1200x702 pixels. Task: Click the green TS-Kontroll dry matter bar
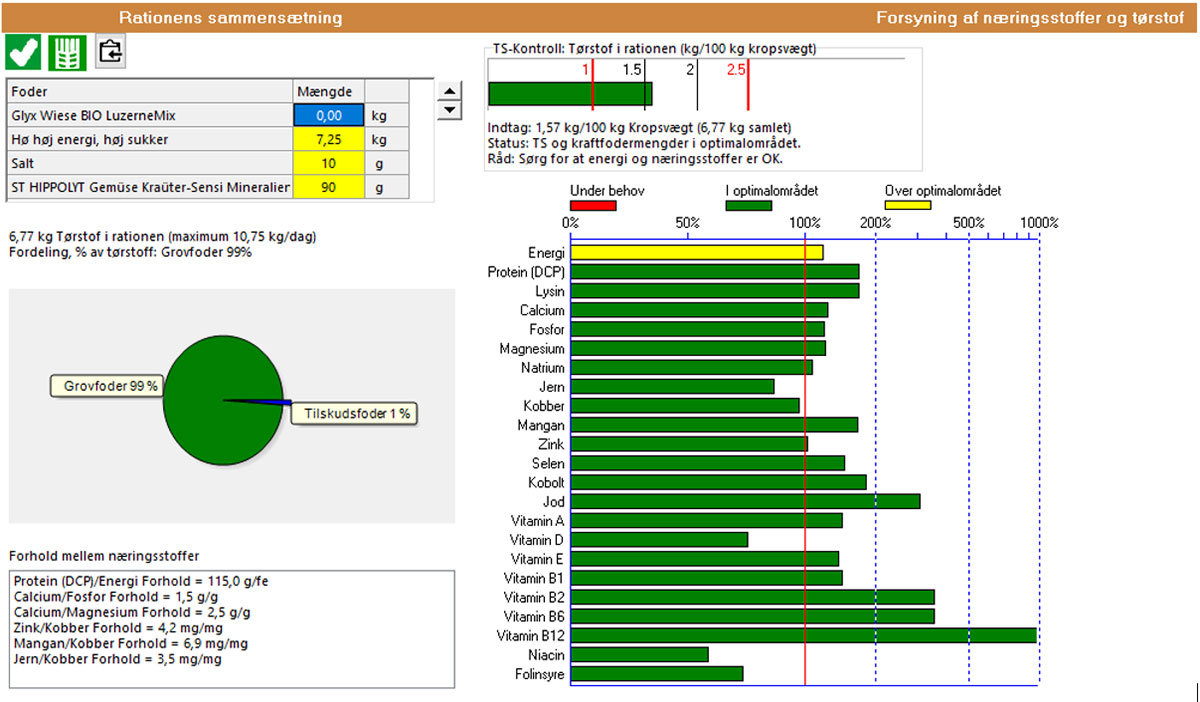click(569, 94)
